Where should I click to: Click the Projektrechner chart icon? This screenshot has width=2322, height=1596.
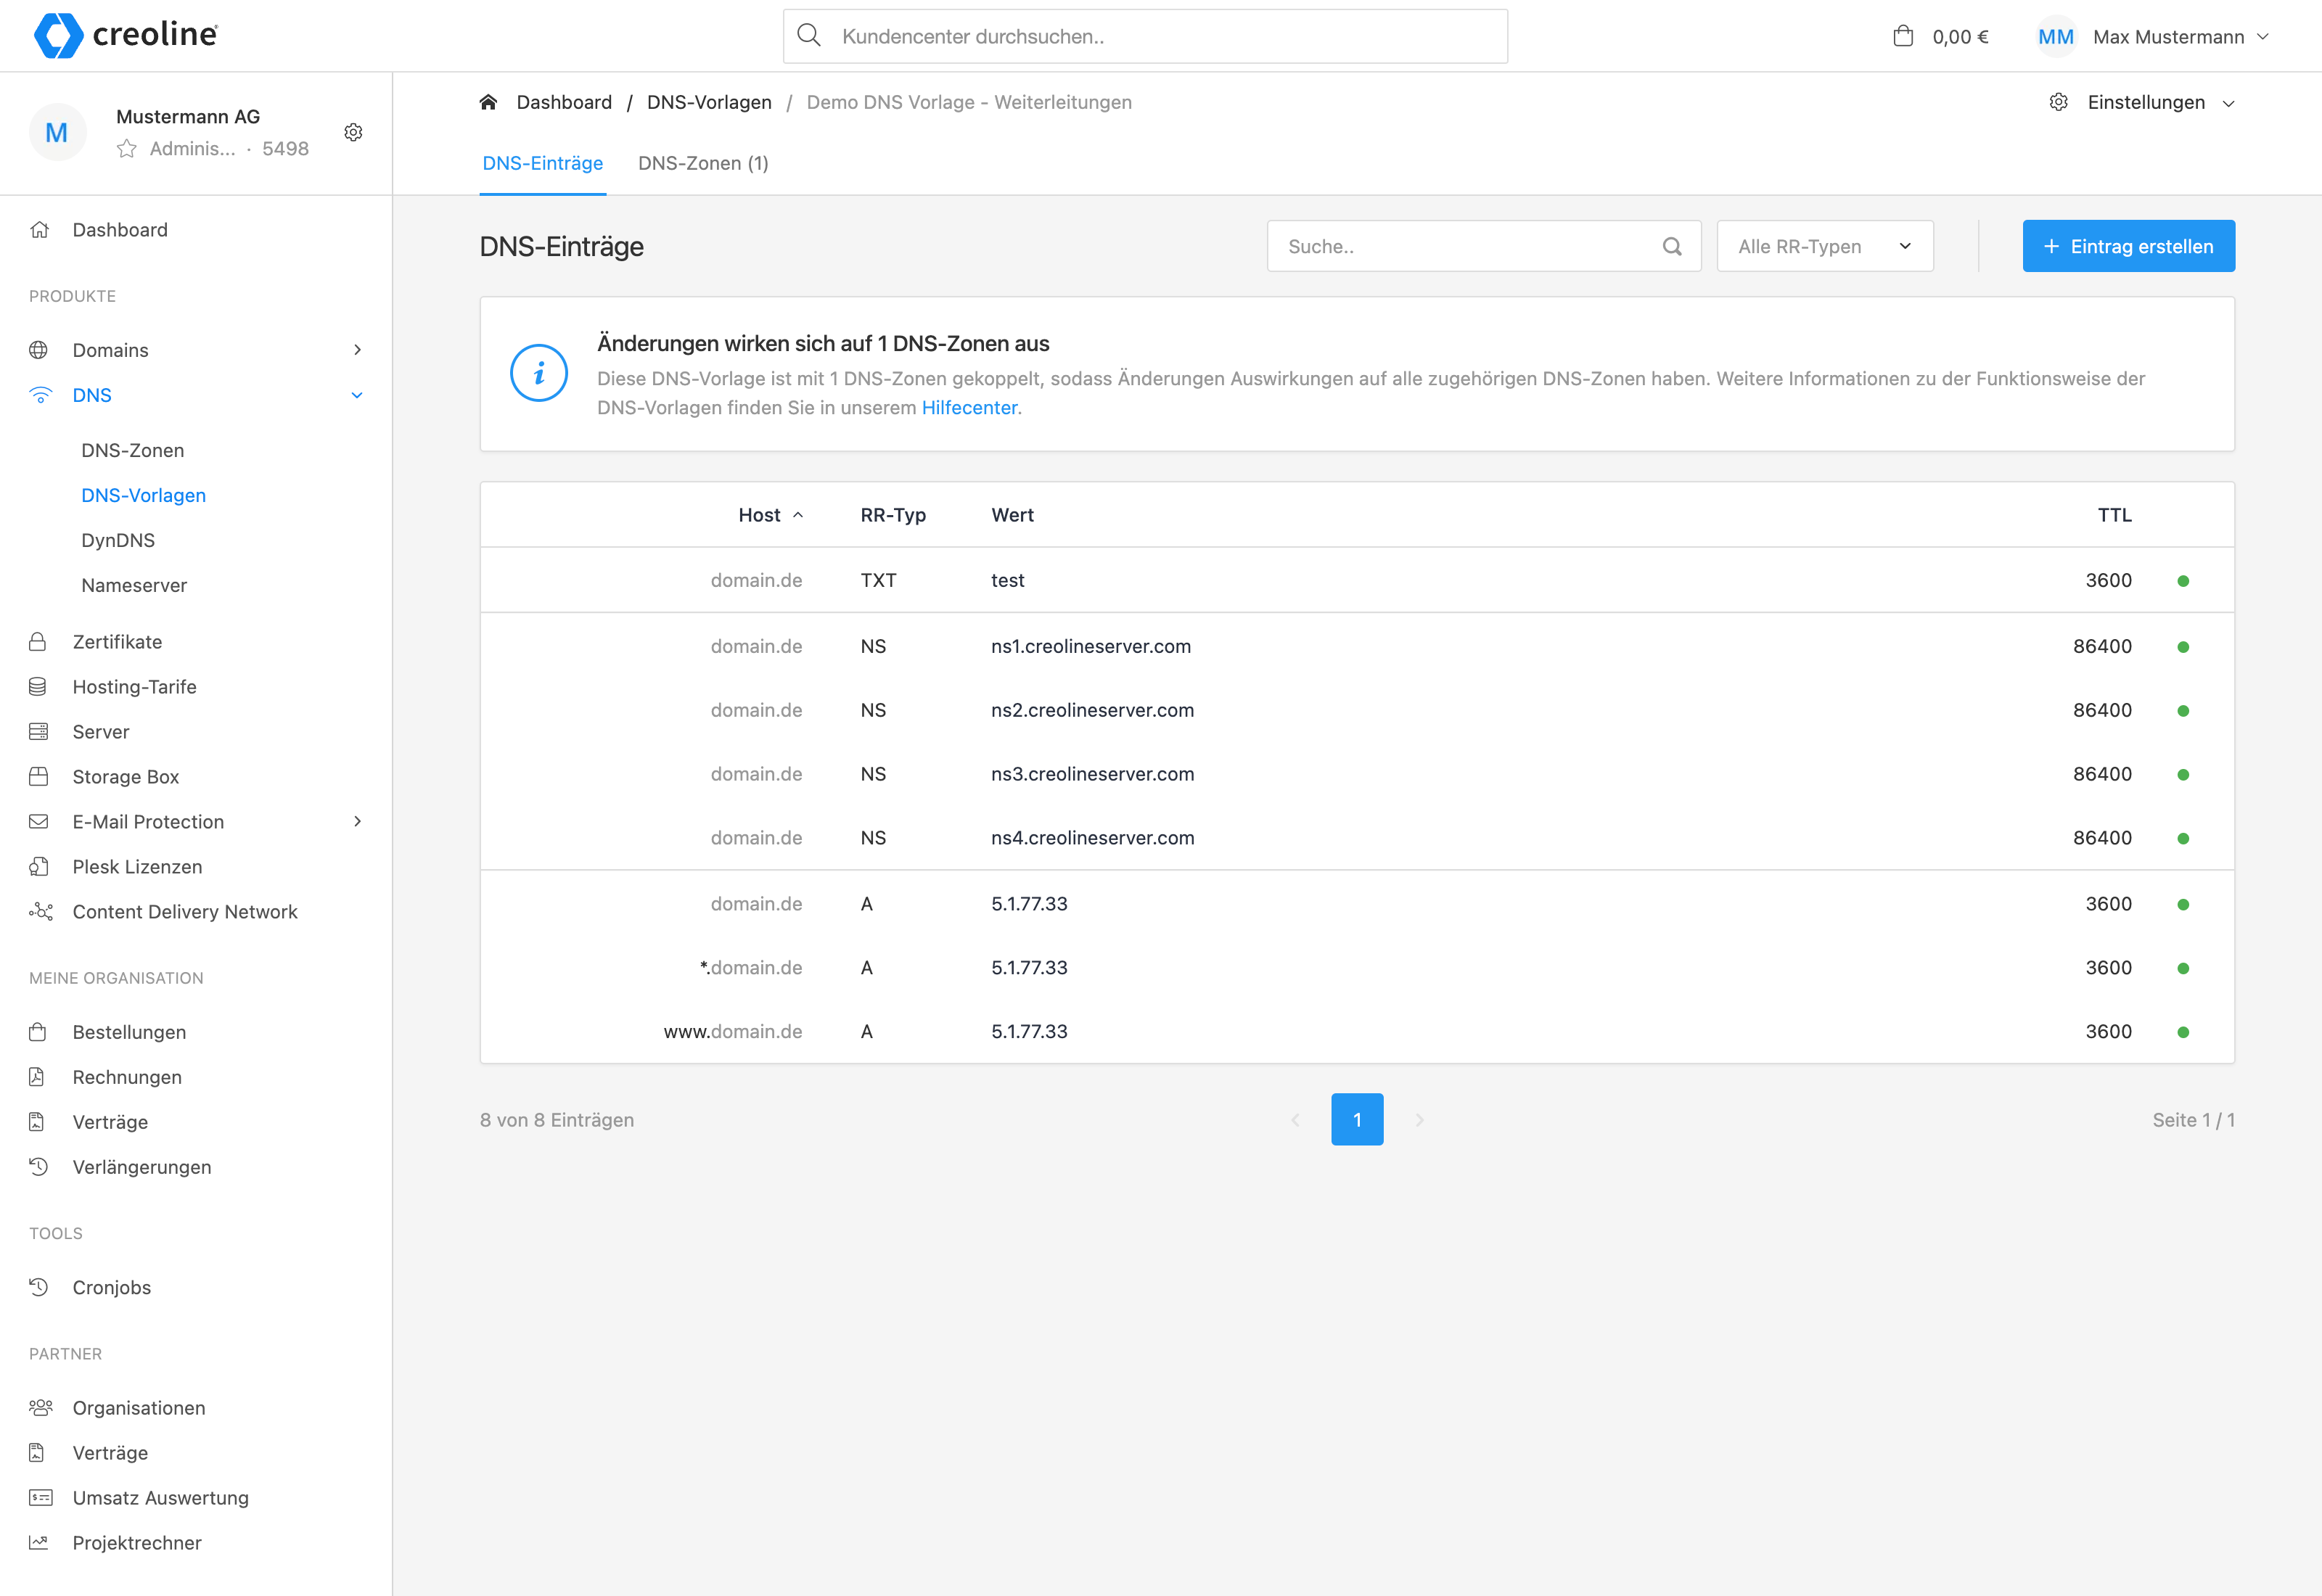click(x=39, y=1543)
